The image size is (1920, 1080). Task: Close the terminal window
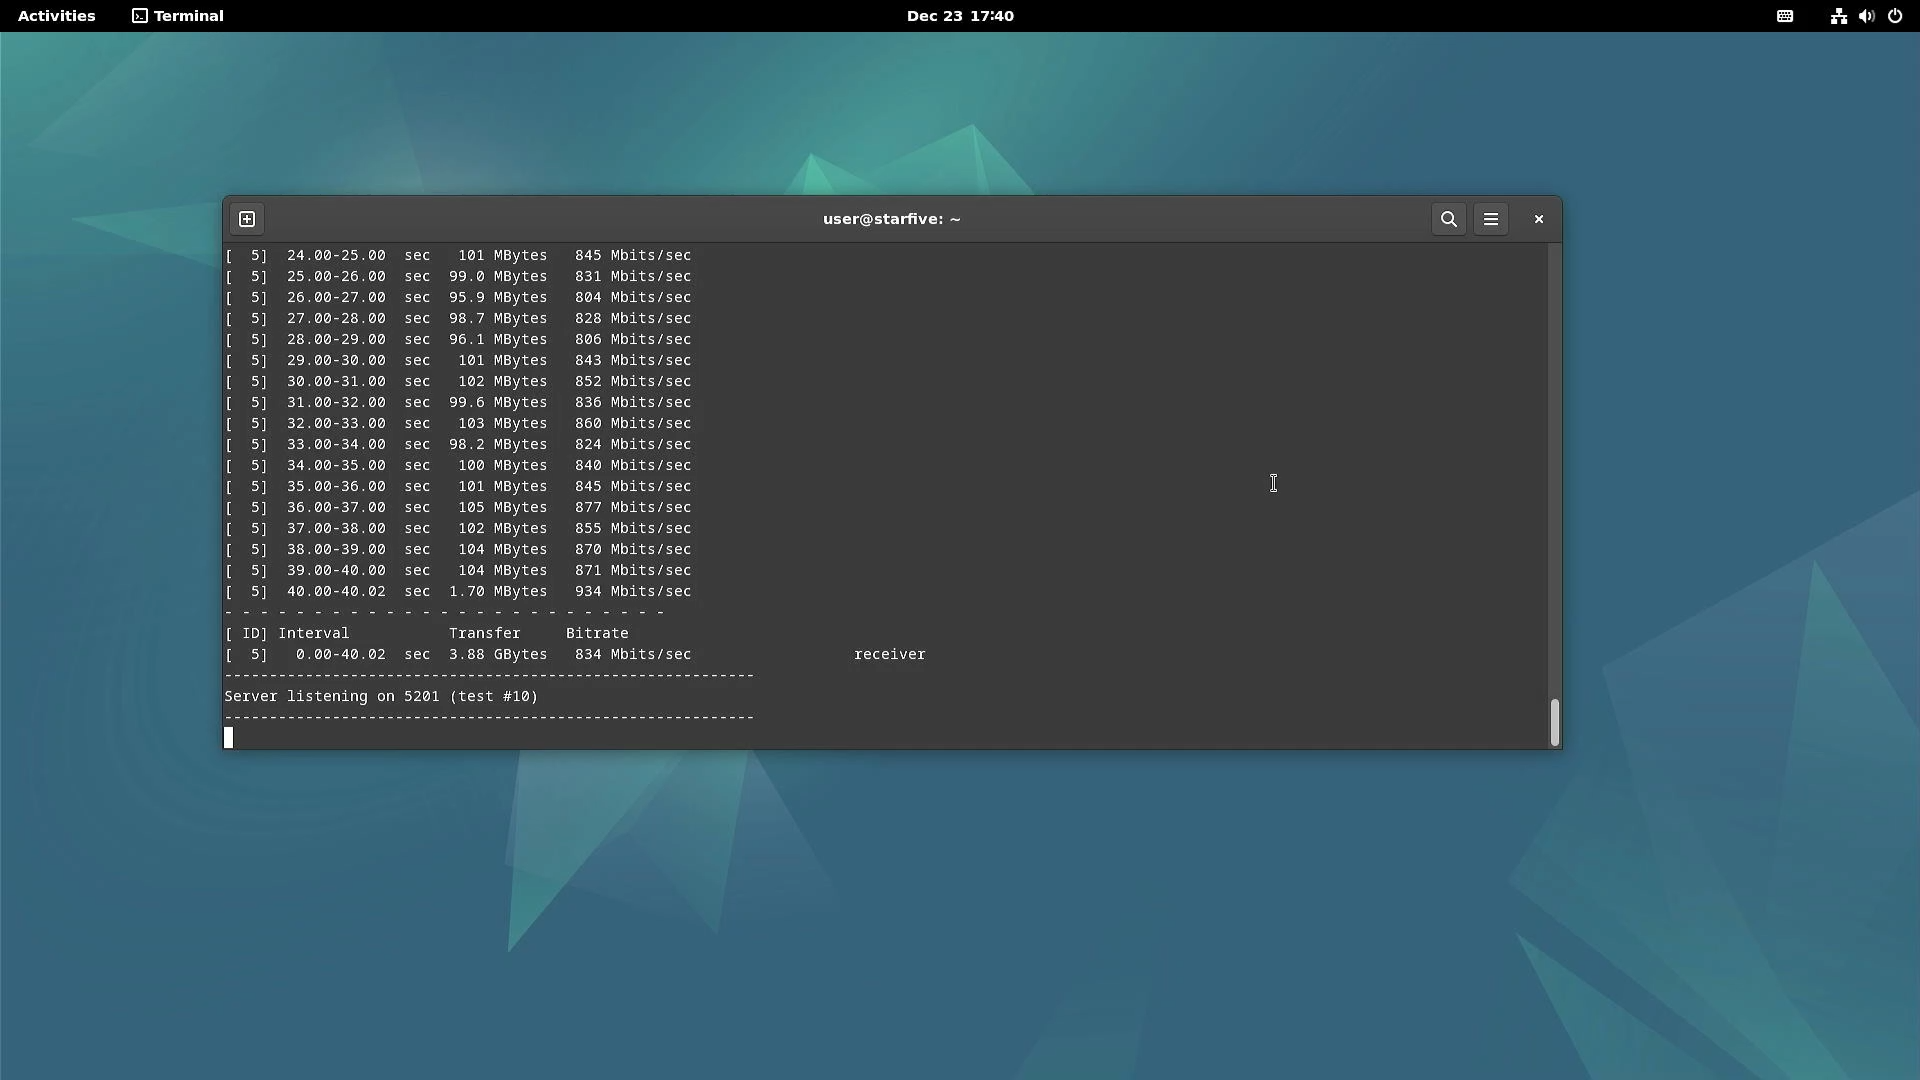point(1539,219)
